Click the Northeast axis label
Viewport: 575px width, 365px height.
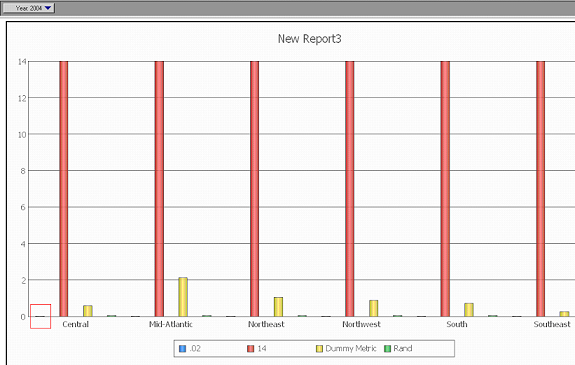(x=266, y=324)
